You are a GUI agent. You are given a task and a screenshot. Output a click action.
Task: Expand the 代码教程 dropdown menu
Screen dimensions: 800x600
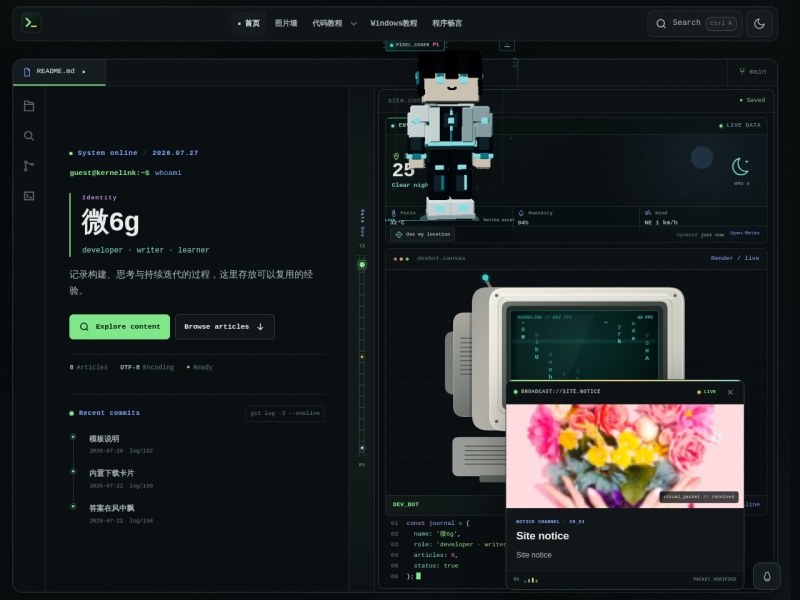click(334, 23)
